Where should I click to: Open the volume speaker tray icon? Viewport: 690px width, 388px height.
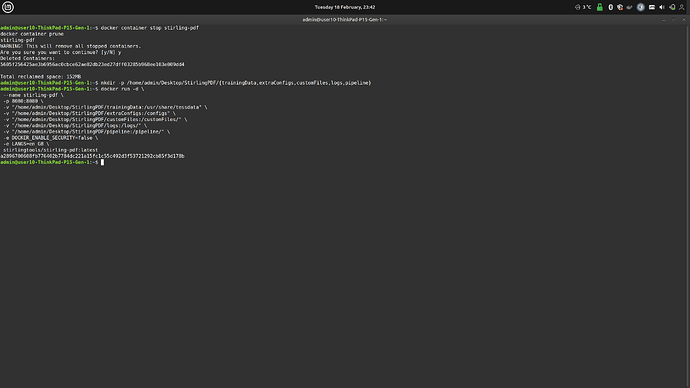[662, 7]
